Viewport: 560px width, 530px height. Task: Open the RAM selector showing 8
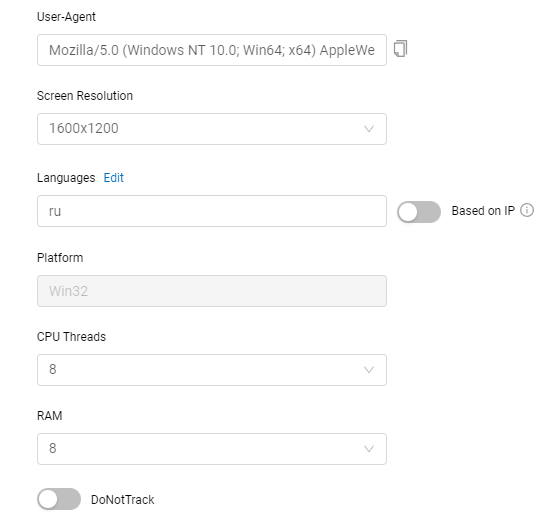[x=212, y=449]
